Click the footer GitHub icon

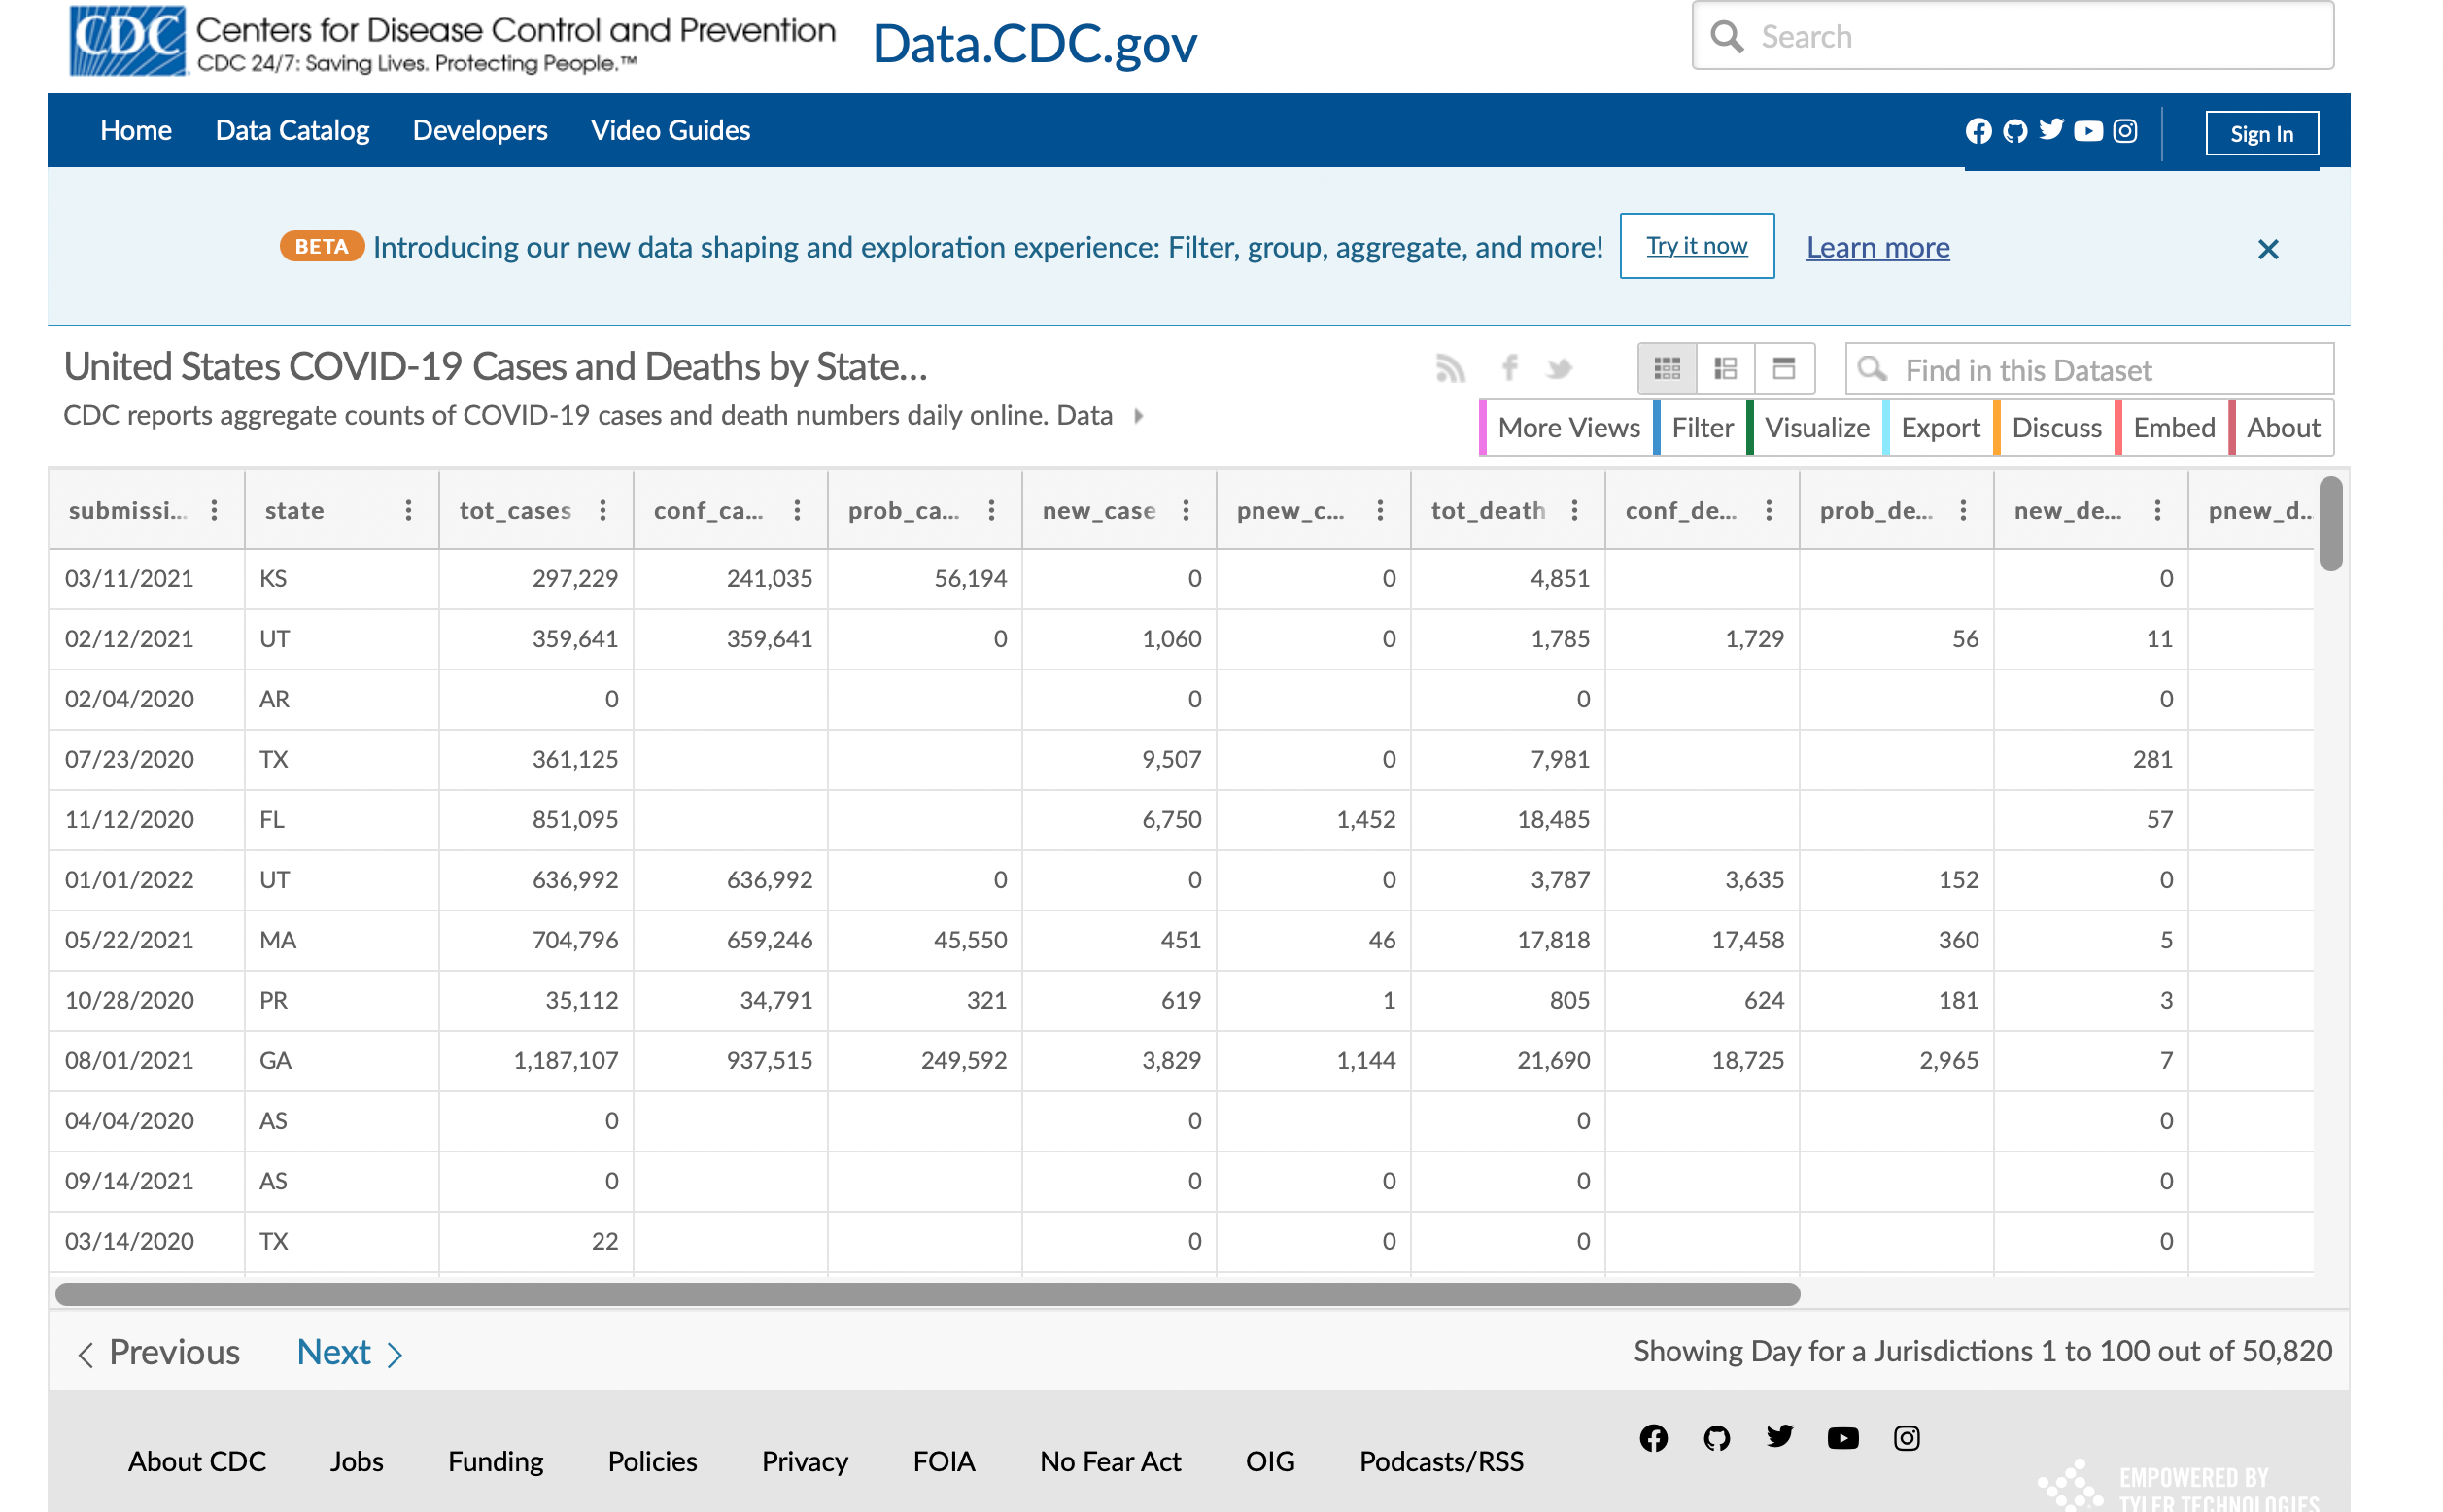pyautogui.click(x=1716, y=1437)
